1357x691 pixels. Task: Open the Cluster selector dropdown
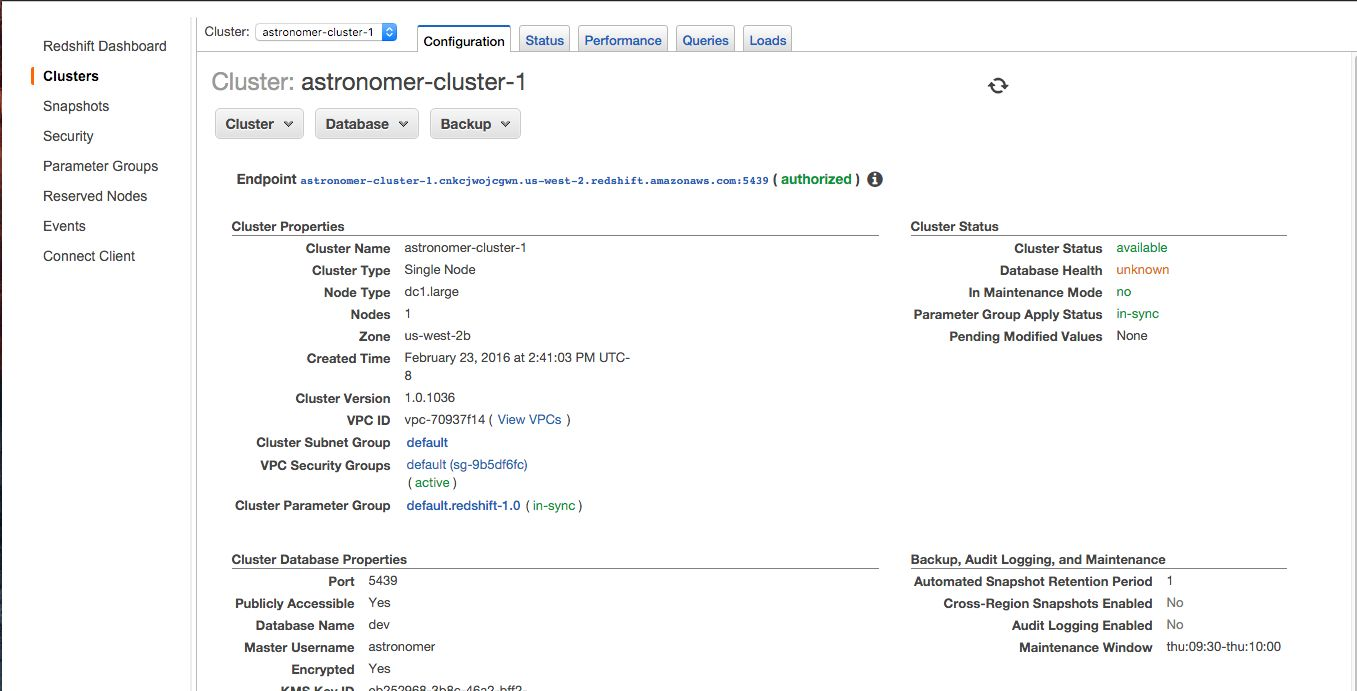326,32
